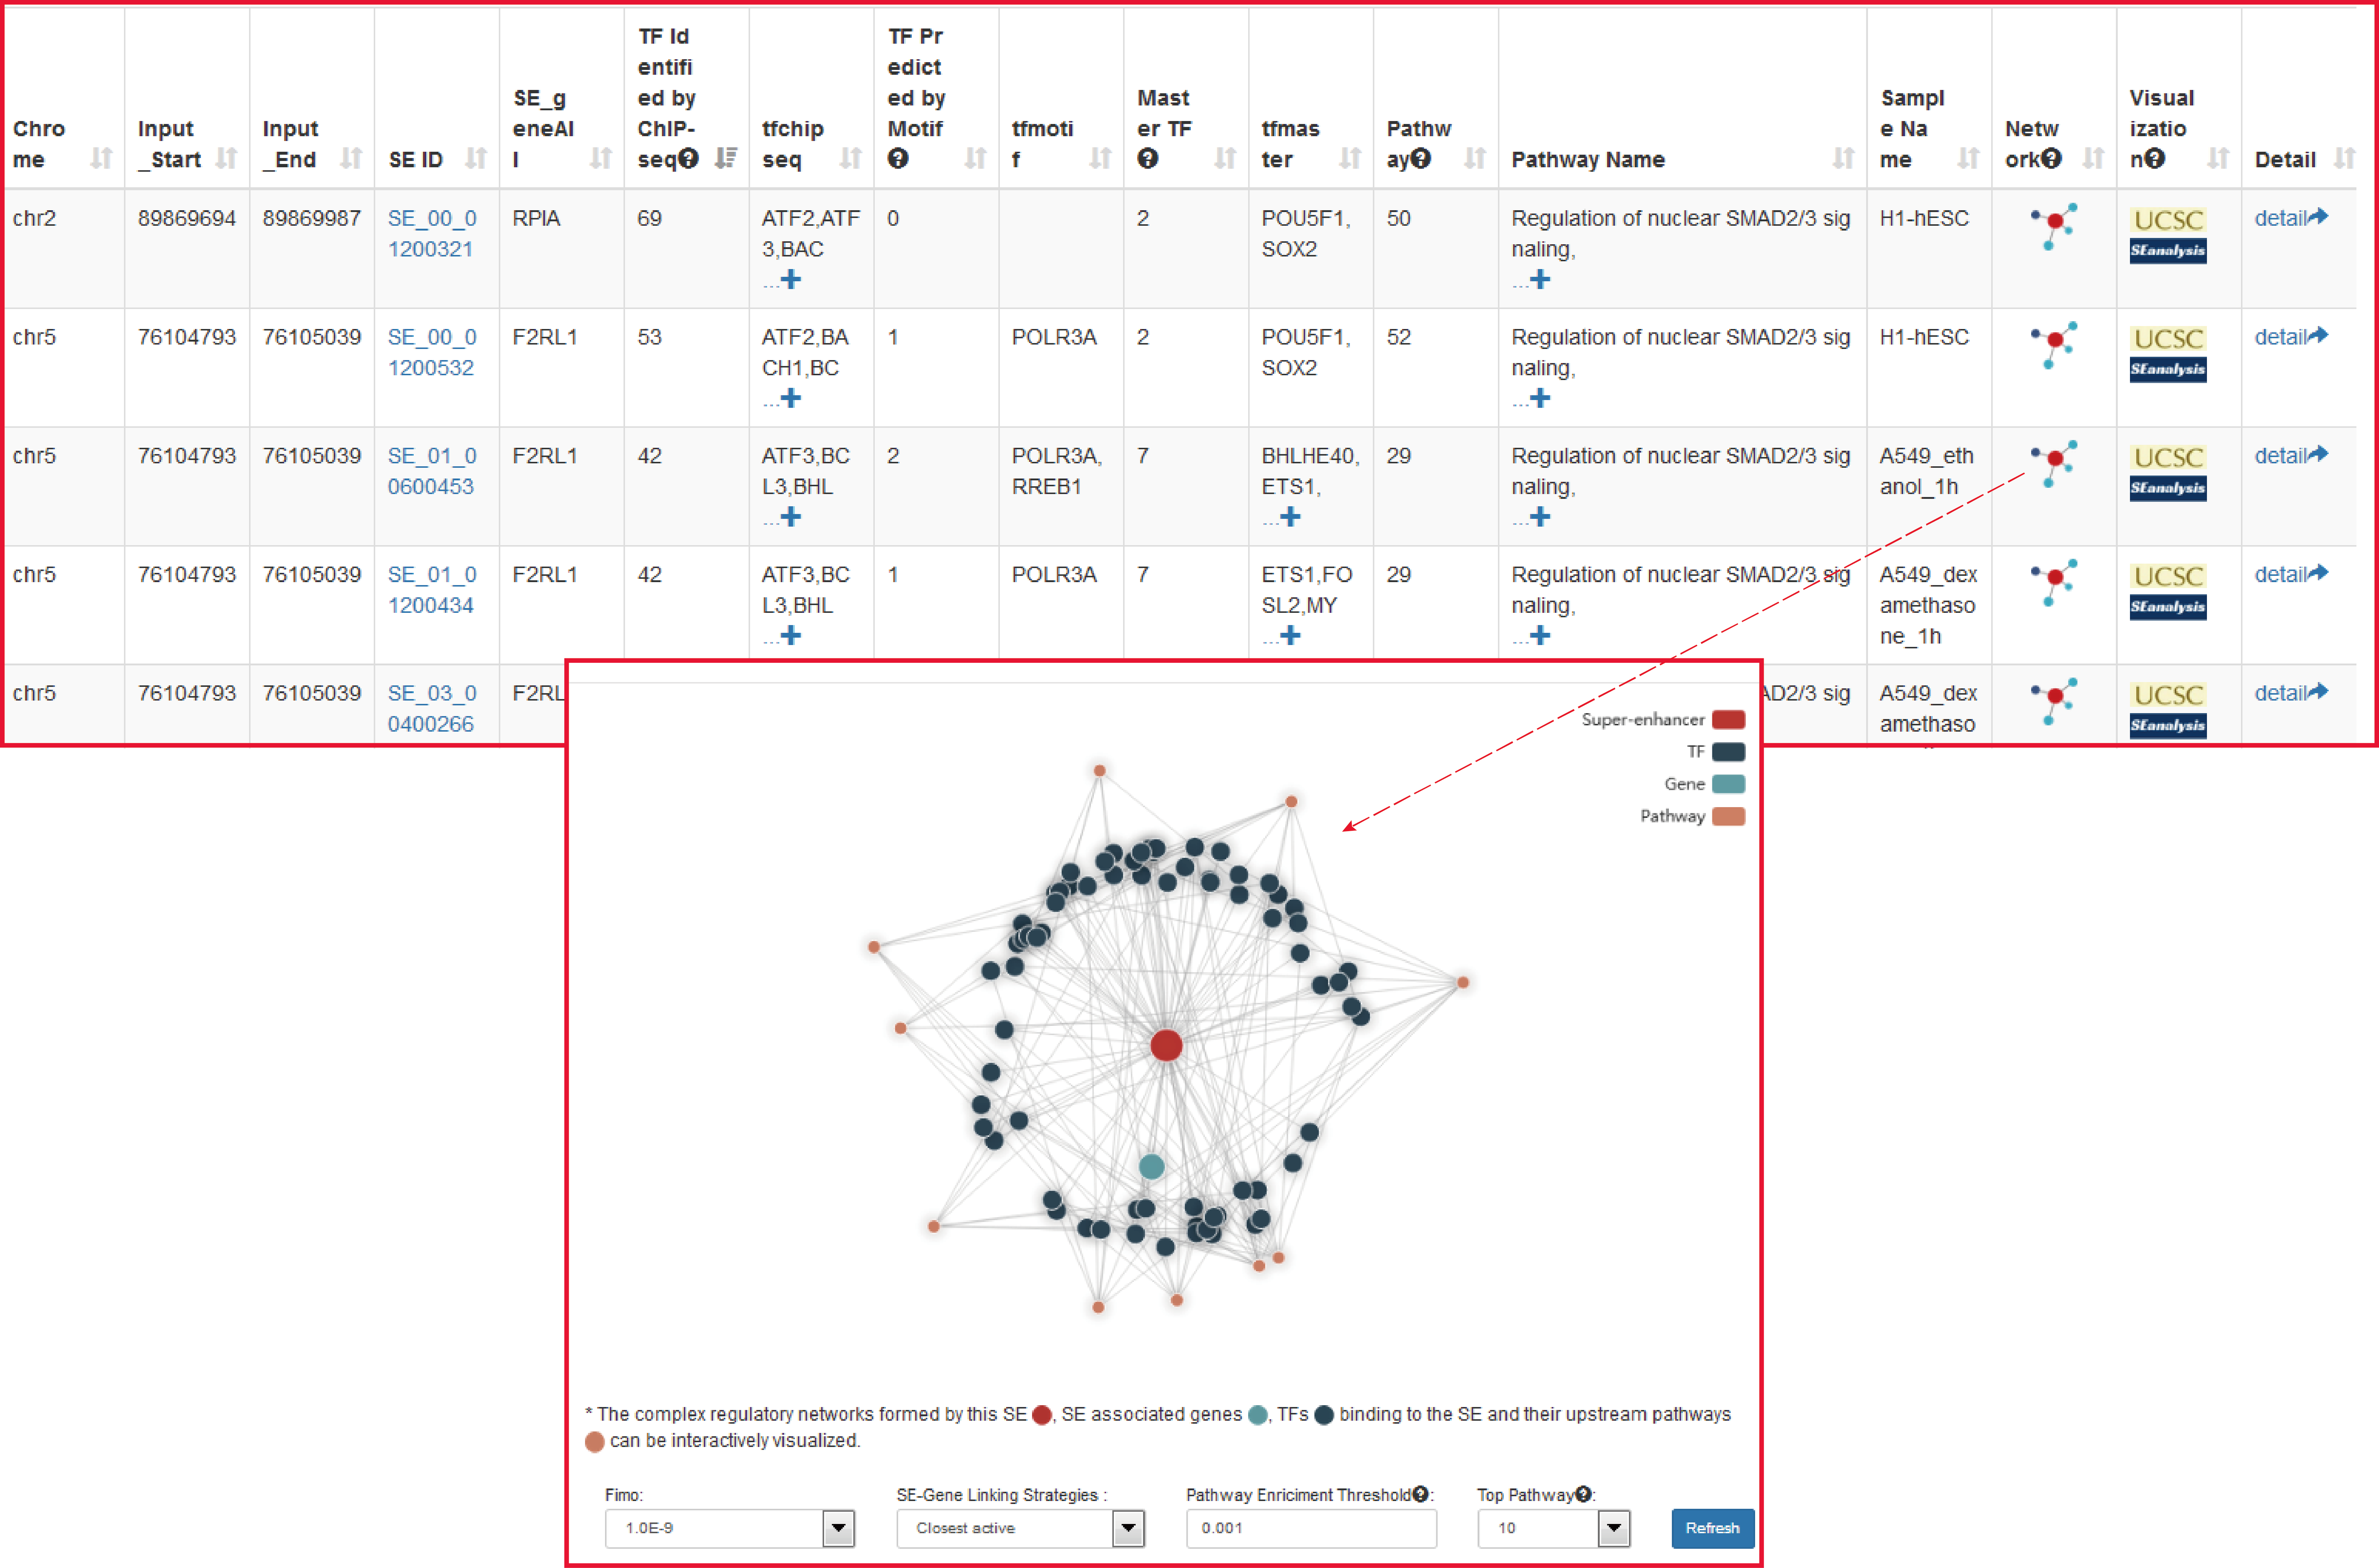2379x1568 pixels.
Task: Sort table by Chrome column
Action: [x=101, y=158]
